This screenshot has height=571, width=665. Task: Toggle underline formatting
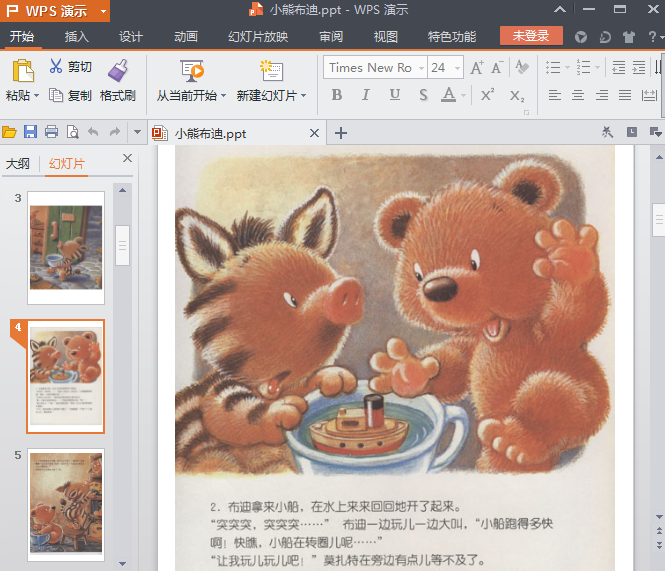pyautogui.click(x=395, y=95)
